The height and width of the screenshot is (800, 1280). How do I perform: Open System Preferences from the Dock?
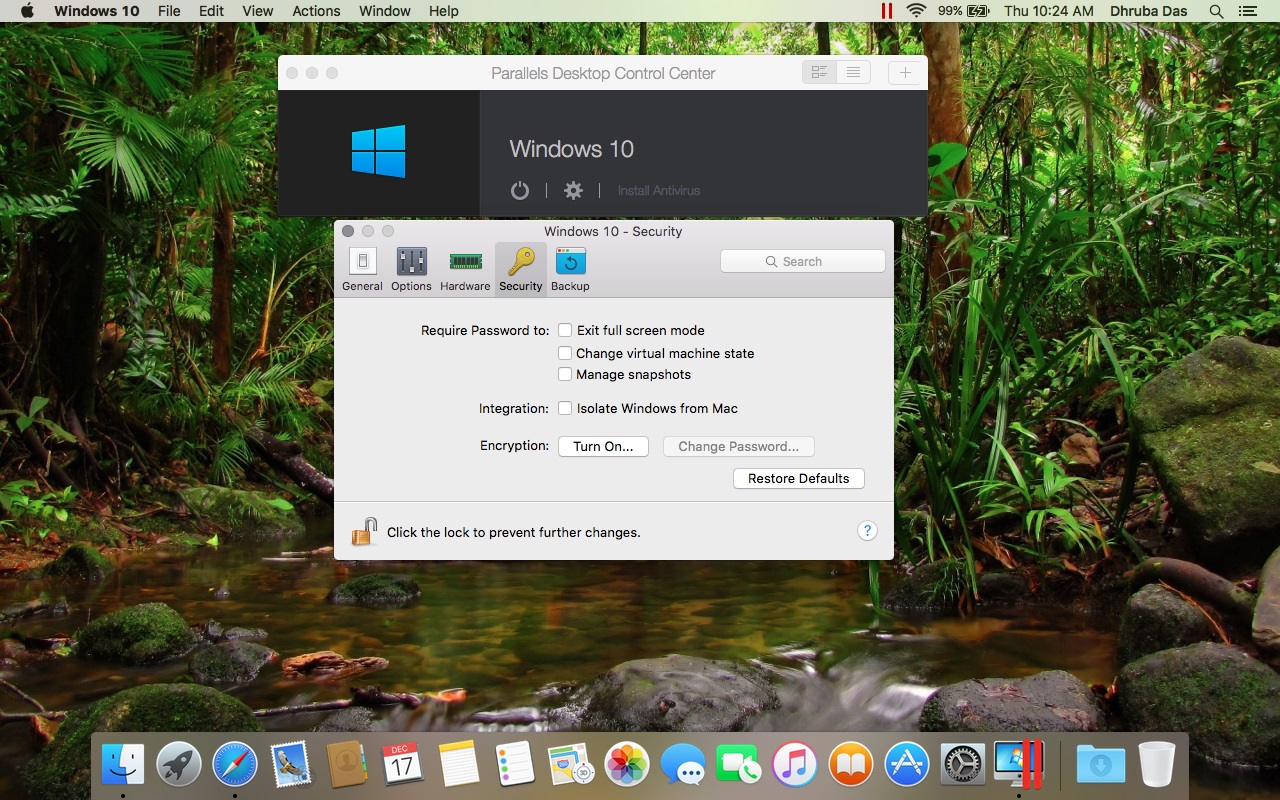coord(963,765)
